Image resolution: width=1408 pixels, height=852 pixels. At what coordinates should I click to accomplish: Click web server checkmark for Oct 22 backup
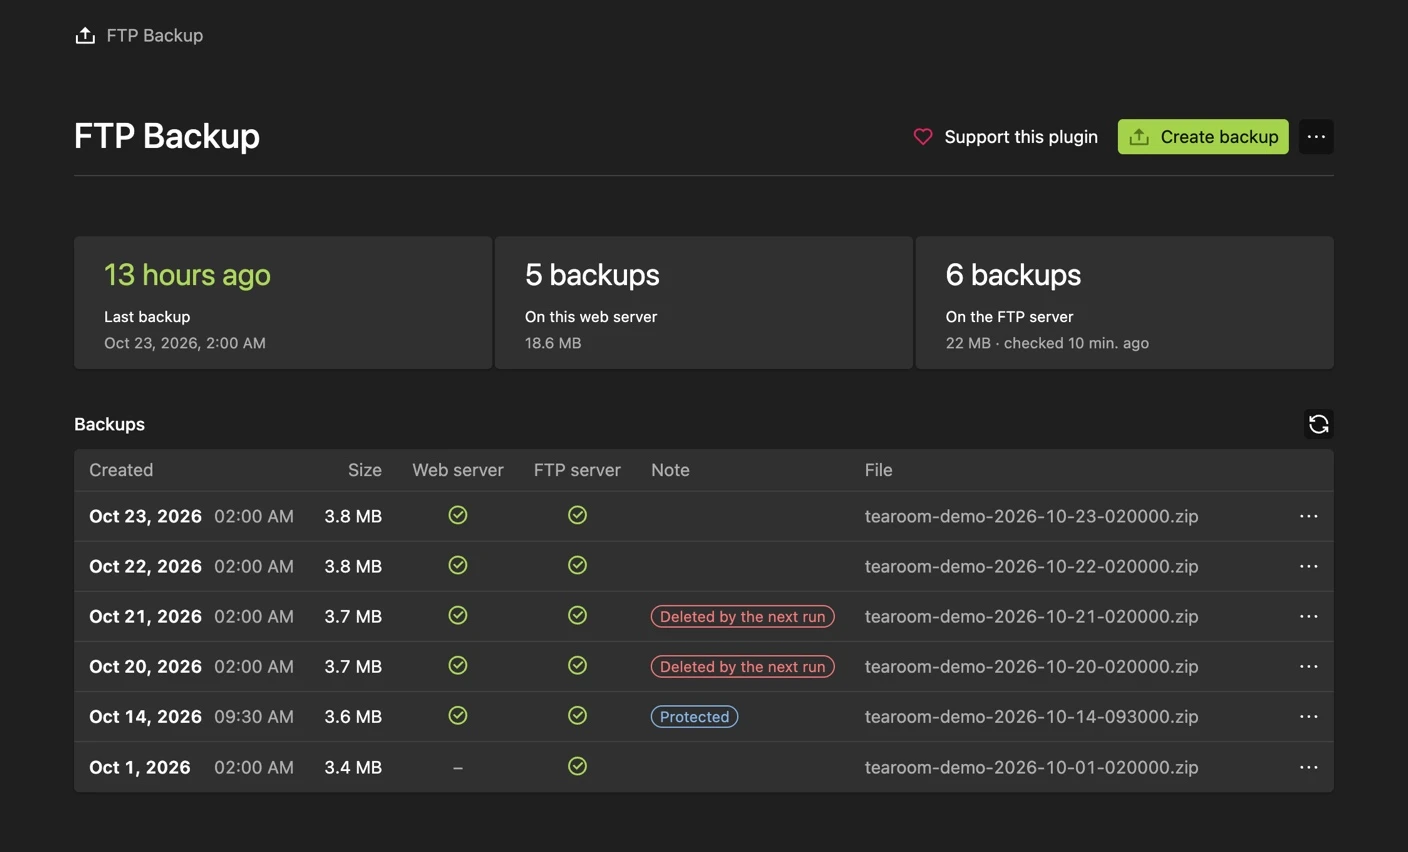[x=458, y=565]
